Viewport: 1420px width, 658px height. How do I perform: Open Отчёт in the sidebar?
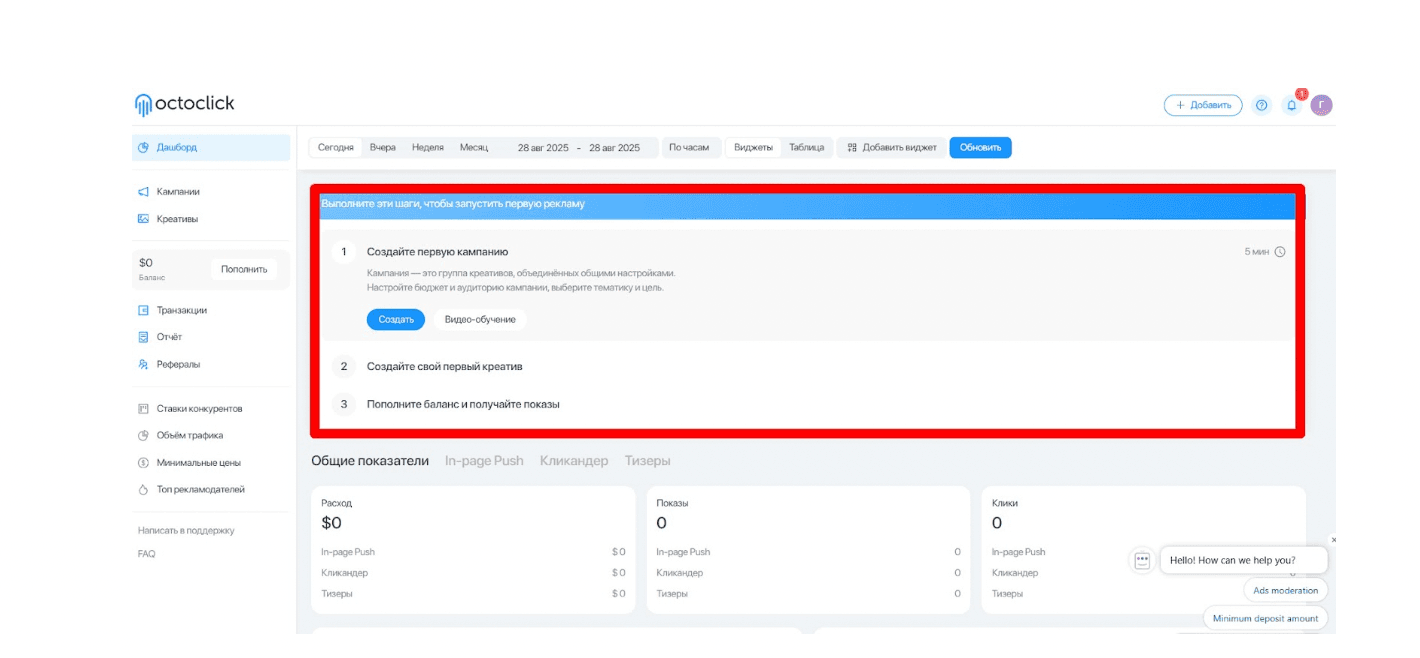click(169, 337)
